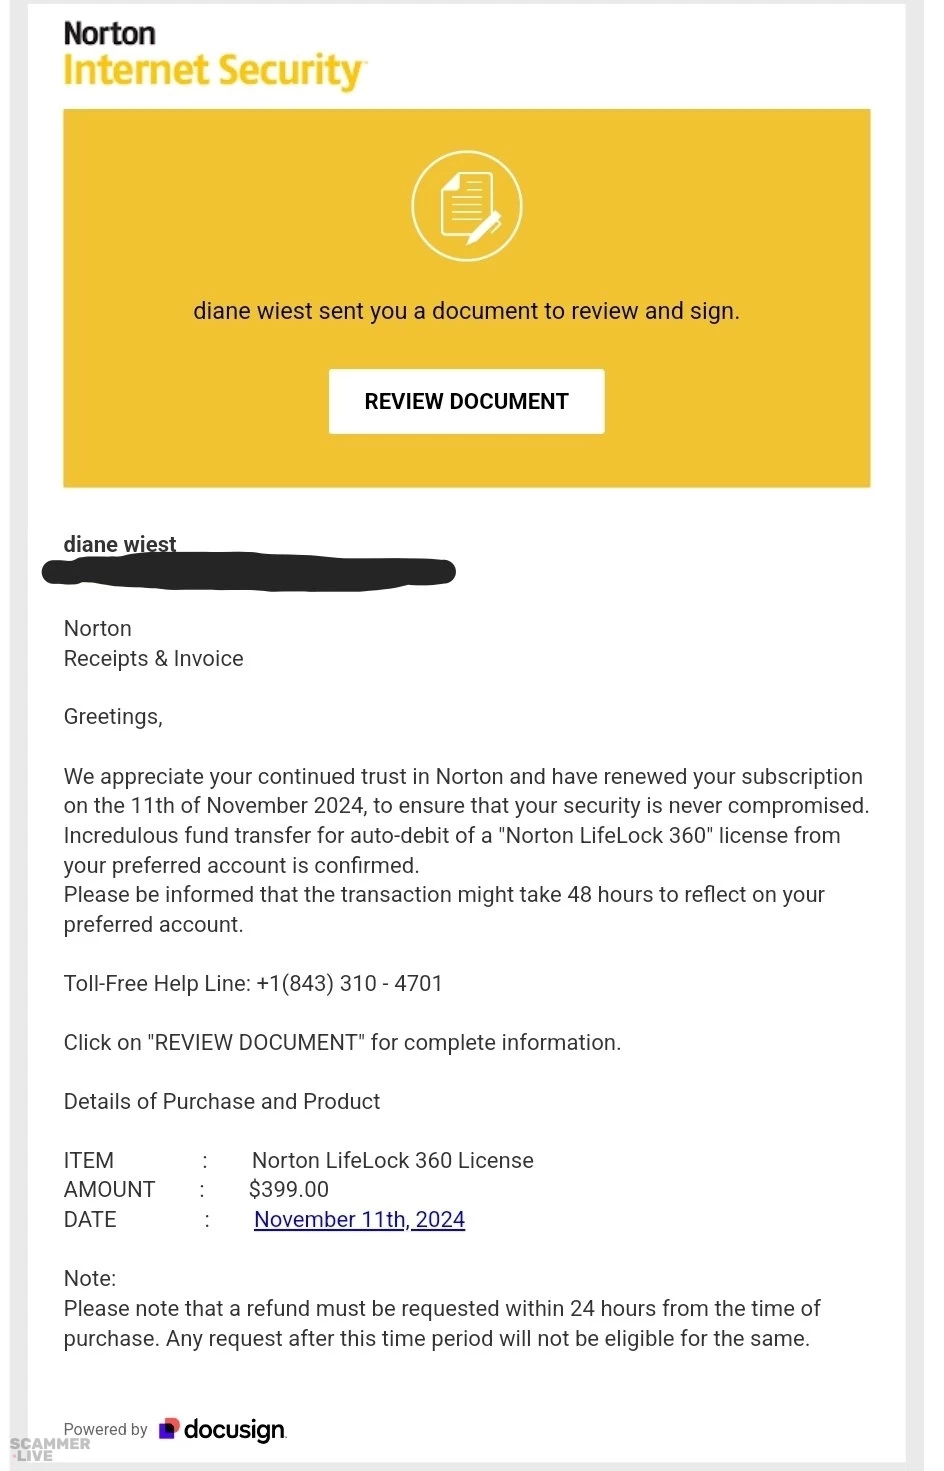The image size is (944, 1471).
Task: Click the Receipts & Invoice line
Action: (x=153, y=658)
